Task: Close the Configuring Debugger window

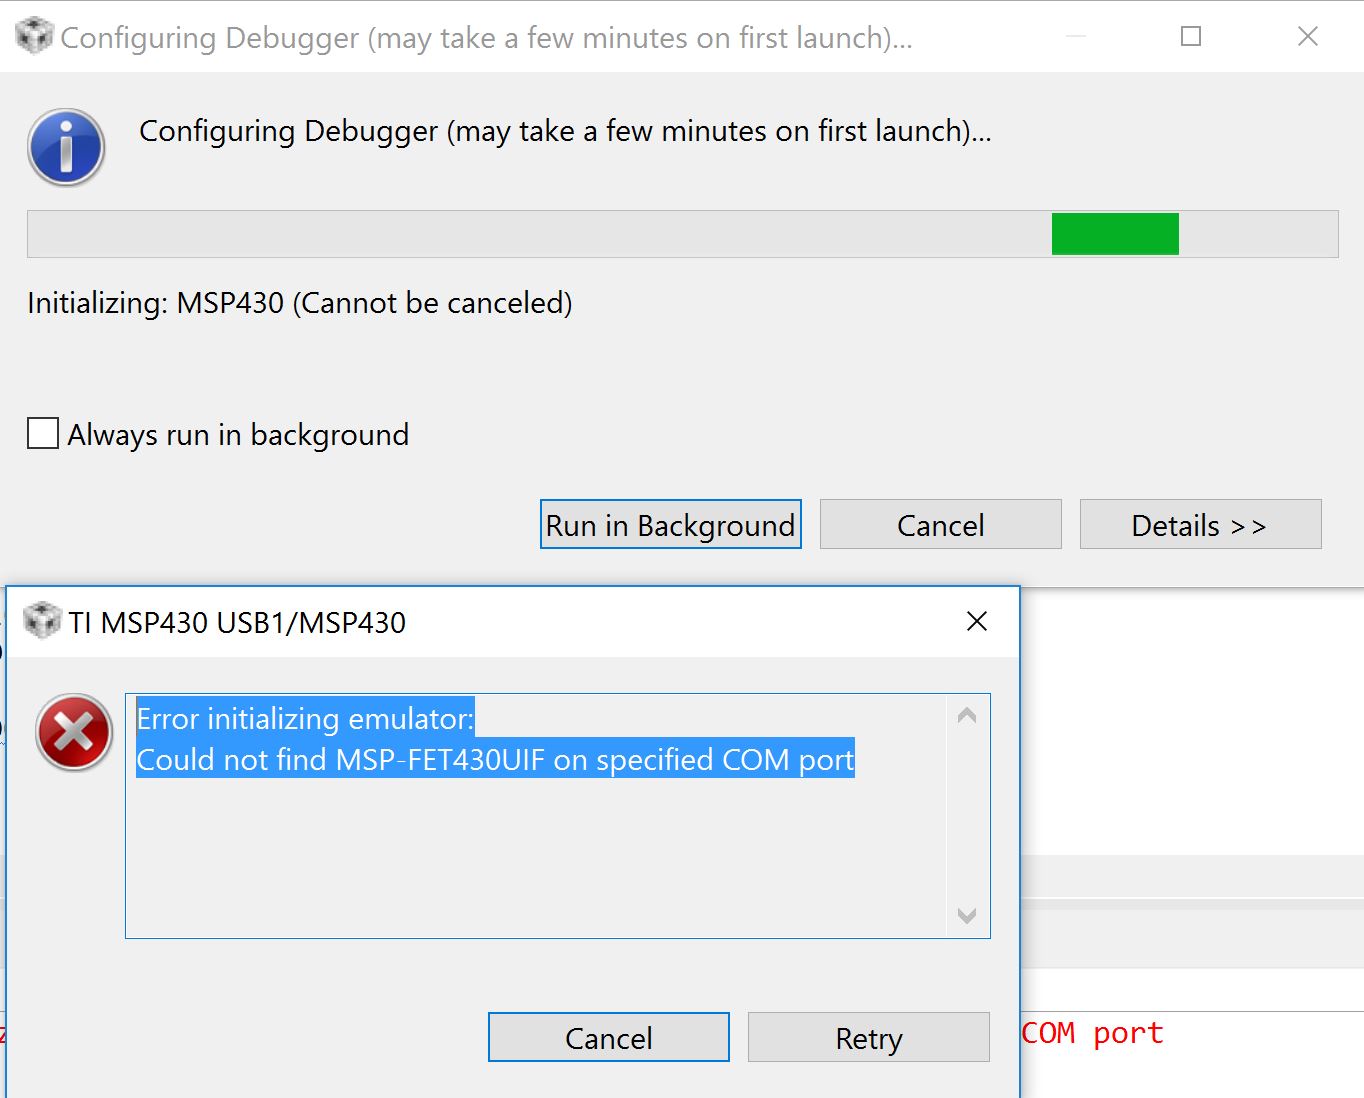Action: pos(1308,37)
